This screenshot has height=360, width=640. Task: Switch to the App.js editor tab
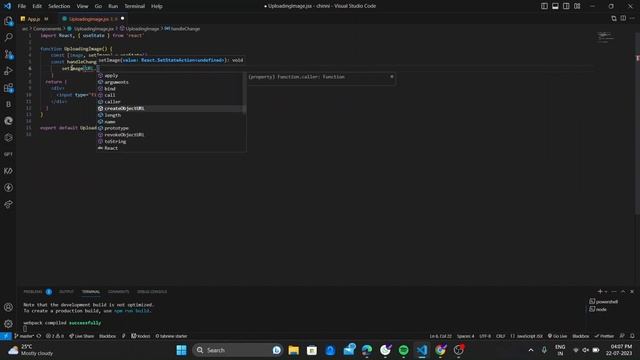click(34, 19)
